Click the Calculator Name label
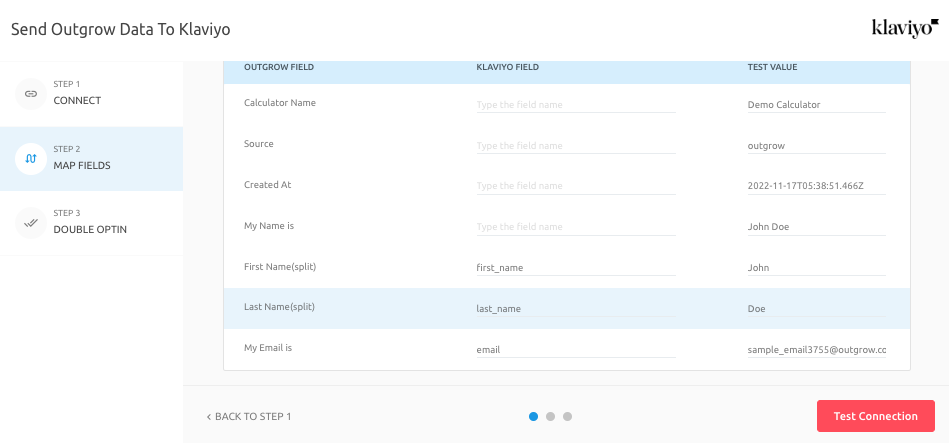Viewport: 949px width, 443px height. click(x=280, y=103)
